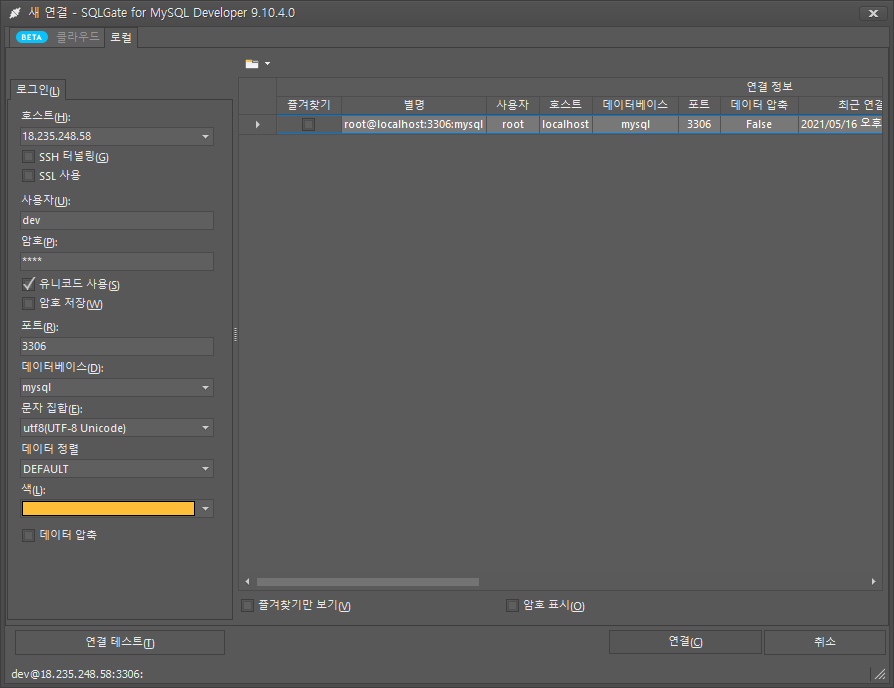Click the 취소 button
This screenshot has width=894, height=688.
[824, 642]
